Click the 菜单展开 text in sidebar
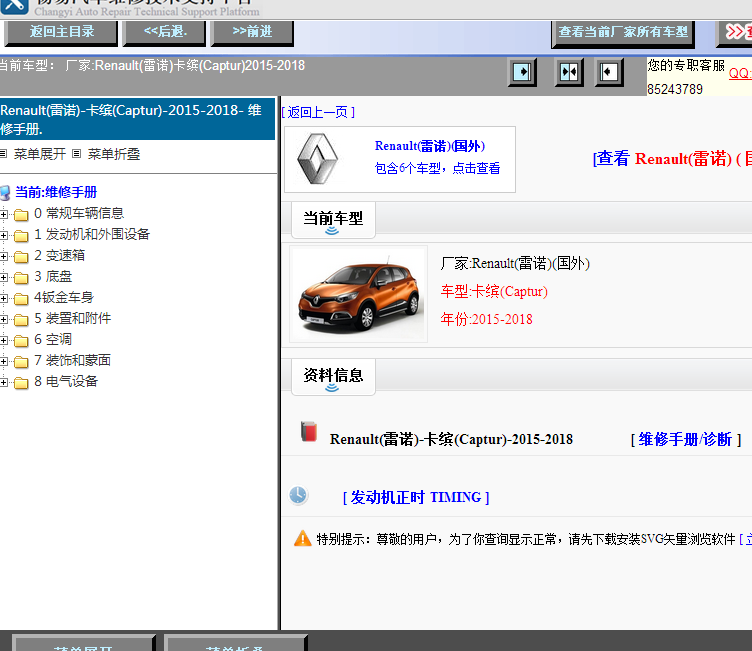 pyautogui.click(x=40, y=154)
